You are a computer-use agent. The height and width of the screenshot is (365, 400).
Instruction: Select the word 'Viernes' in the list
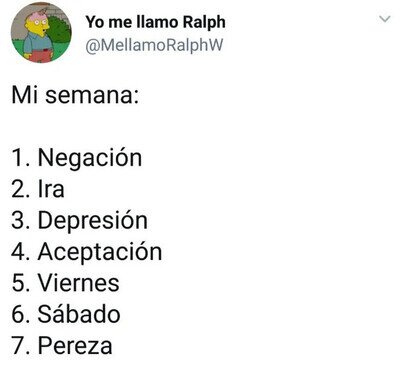point(79,283)
